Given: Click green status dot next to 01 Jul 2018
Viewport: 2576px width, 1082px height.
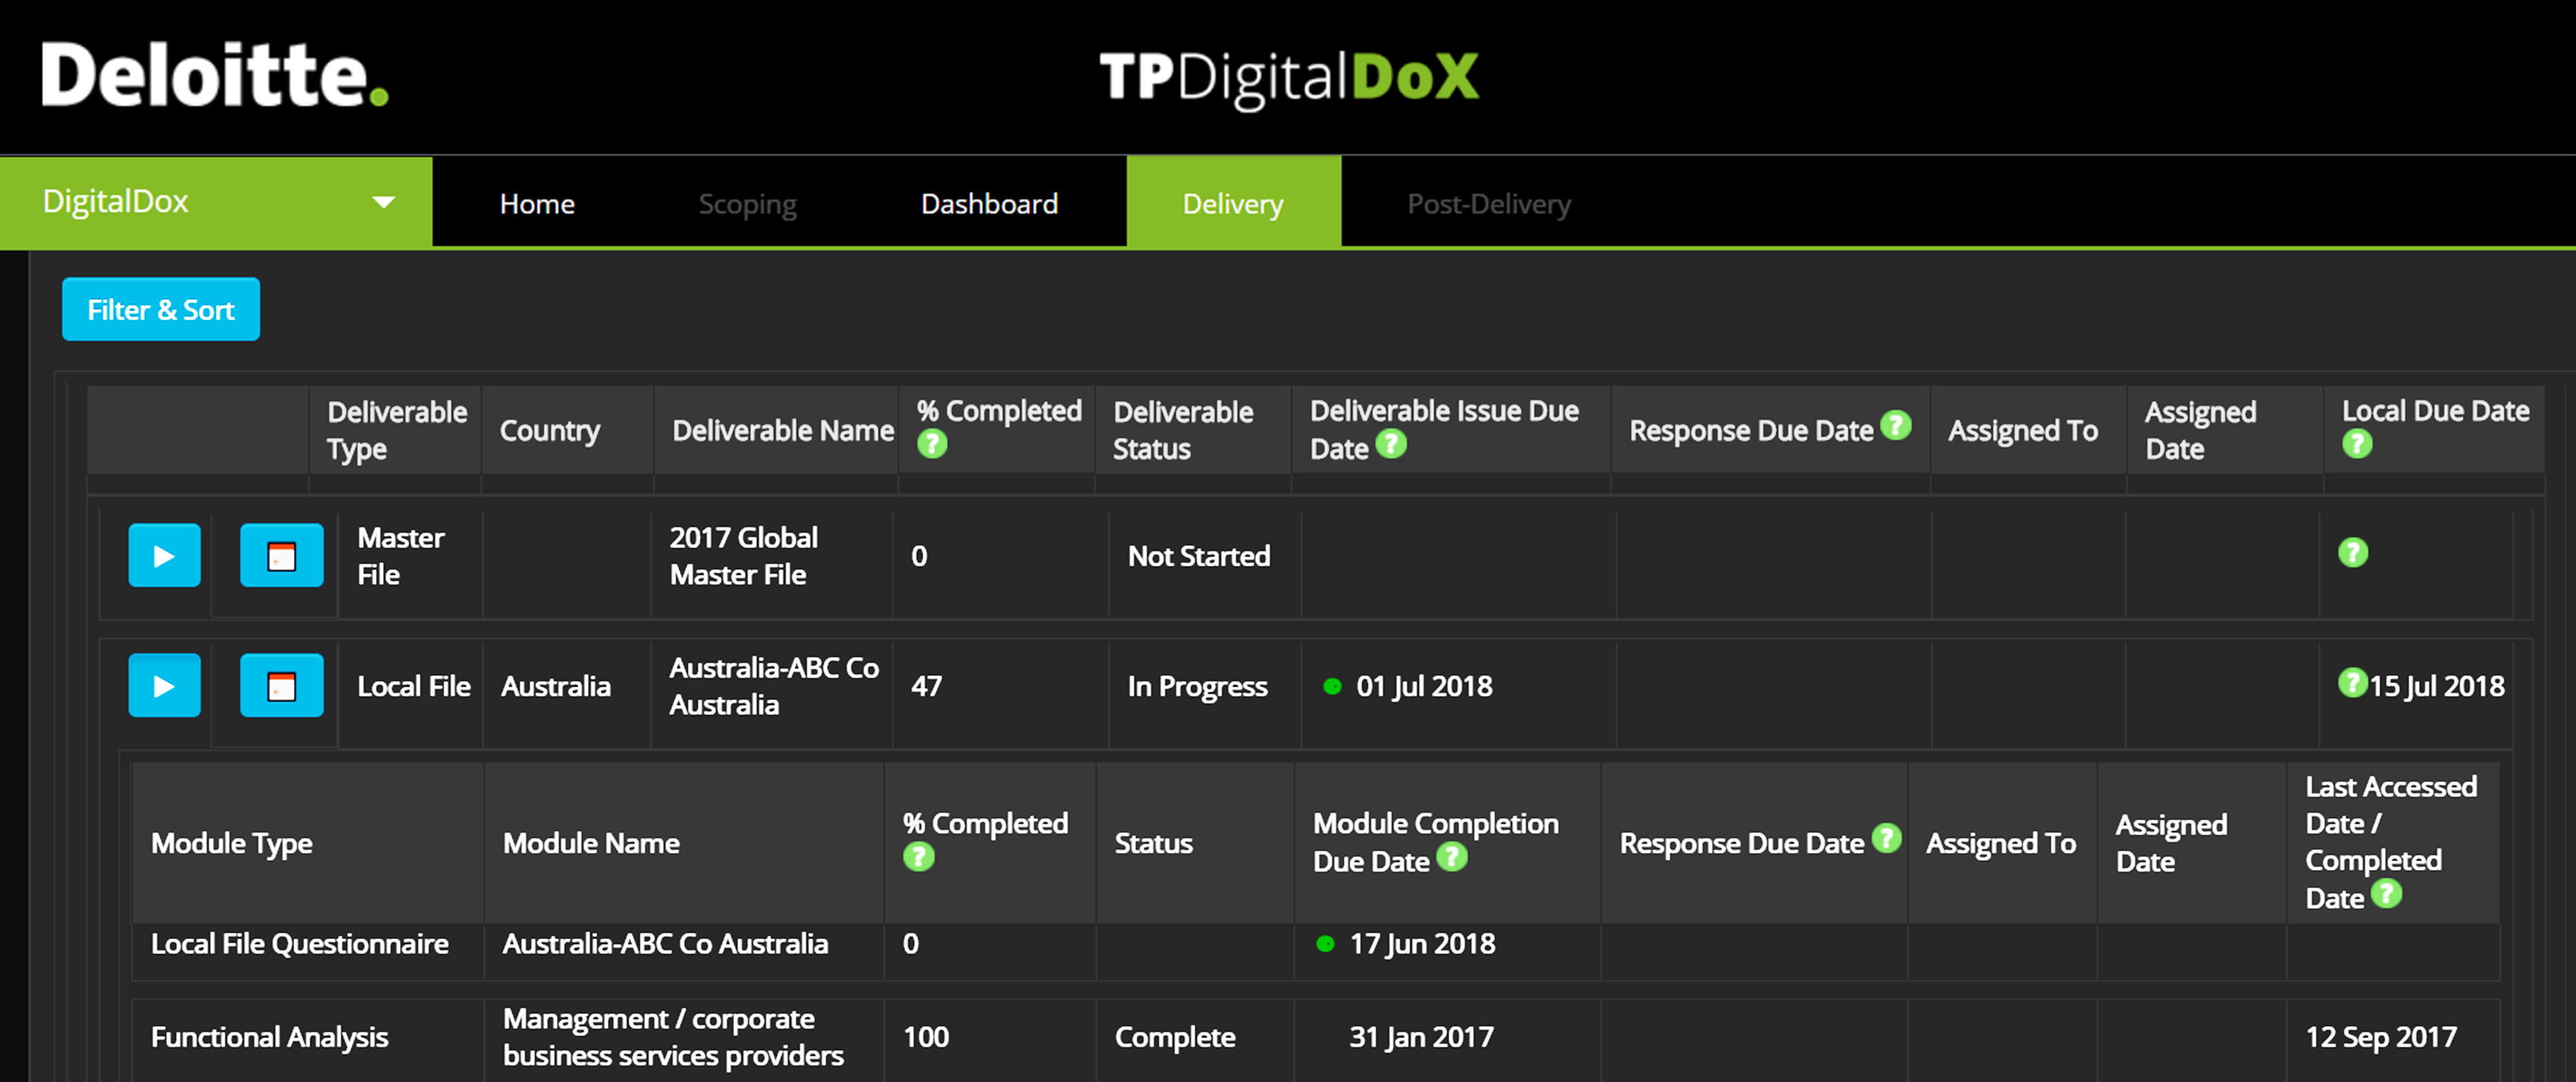Looking at the screenshot, I should 1332,686.
